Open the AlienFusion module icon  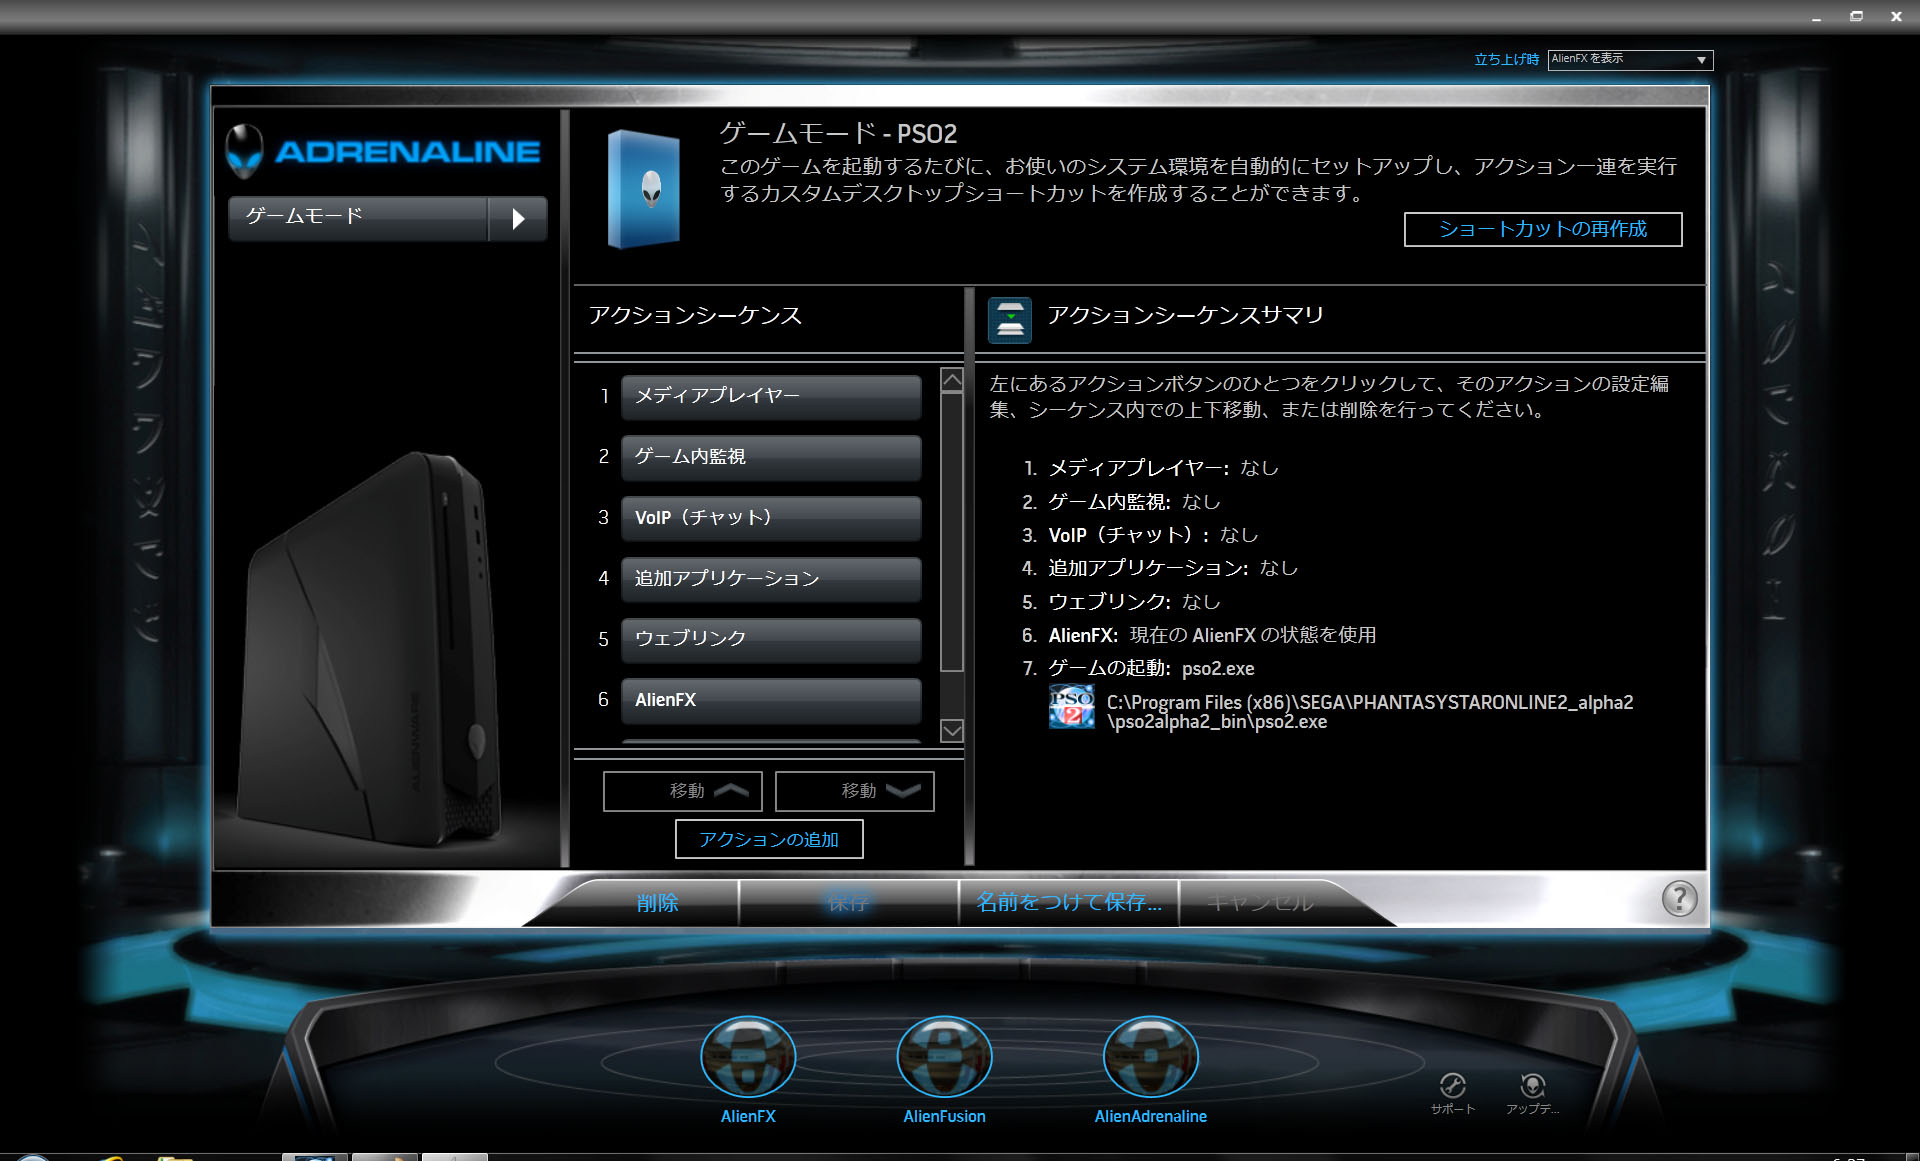pyautogui.click(x=944, y=1057)
